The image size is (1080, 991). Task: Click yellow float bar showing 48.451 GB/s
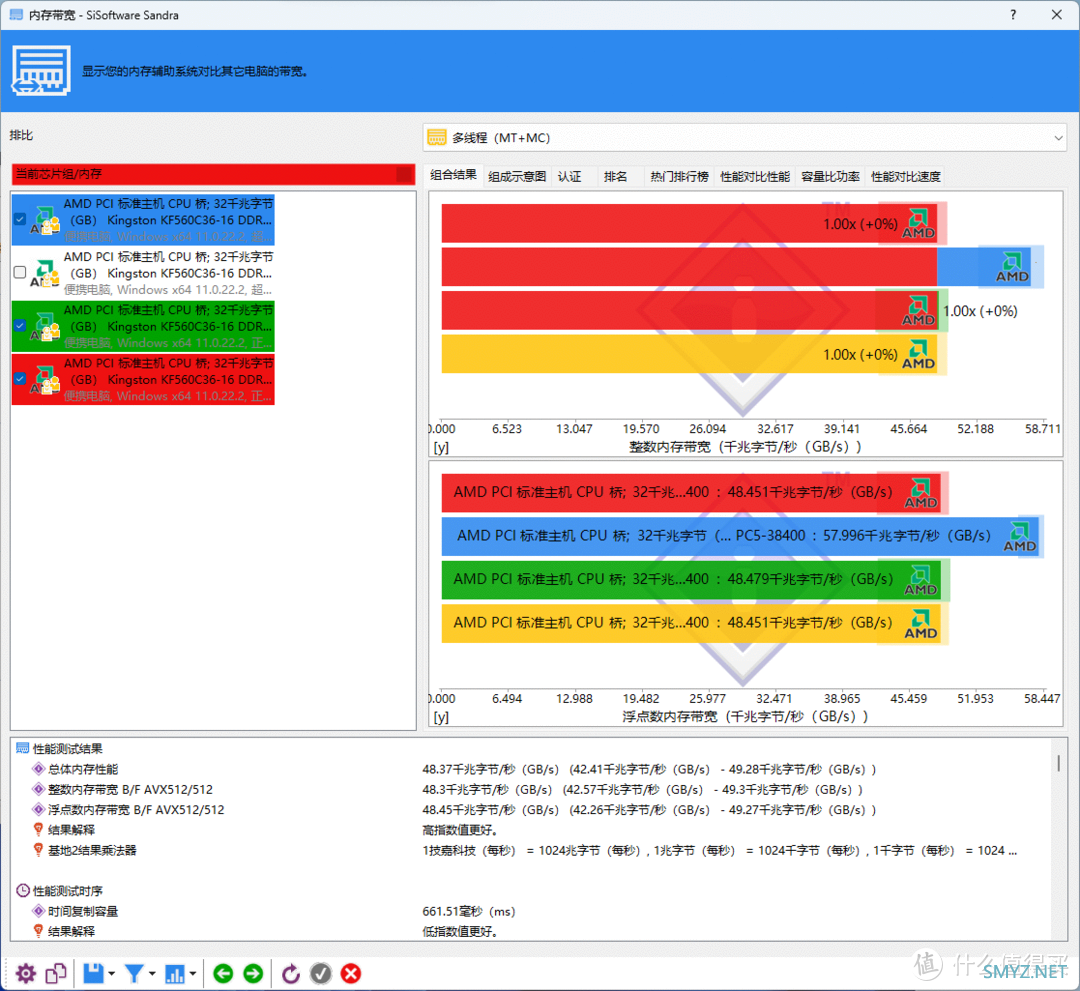coord(694,623)
